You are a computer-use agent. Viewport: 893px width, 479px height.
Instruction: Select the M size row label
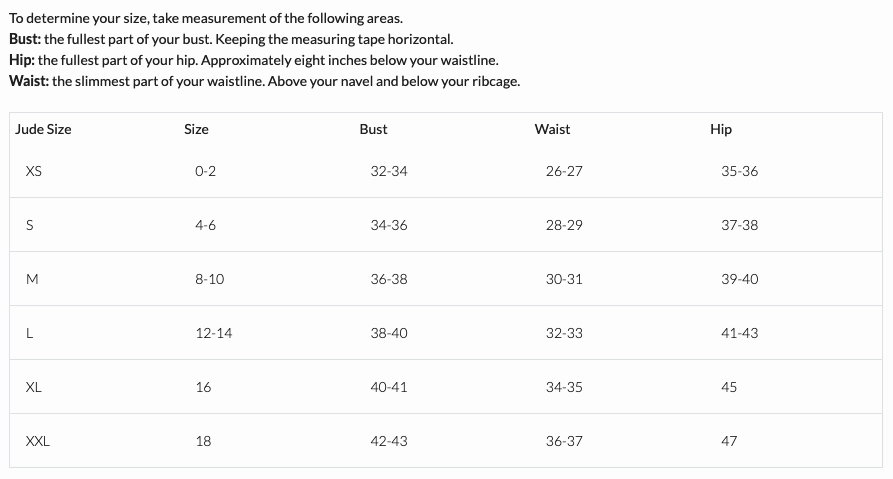(x=31, y=279)
